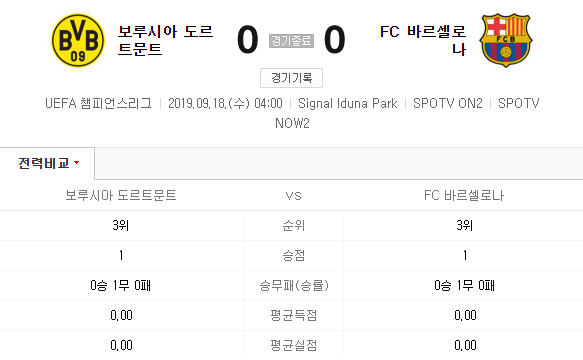Click the 승무패(승률) record row label
583x360 pixels.
click(294, 286)
